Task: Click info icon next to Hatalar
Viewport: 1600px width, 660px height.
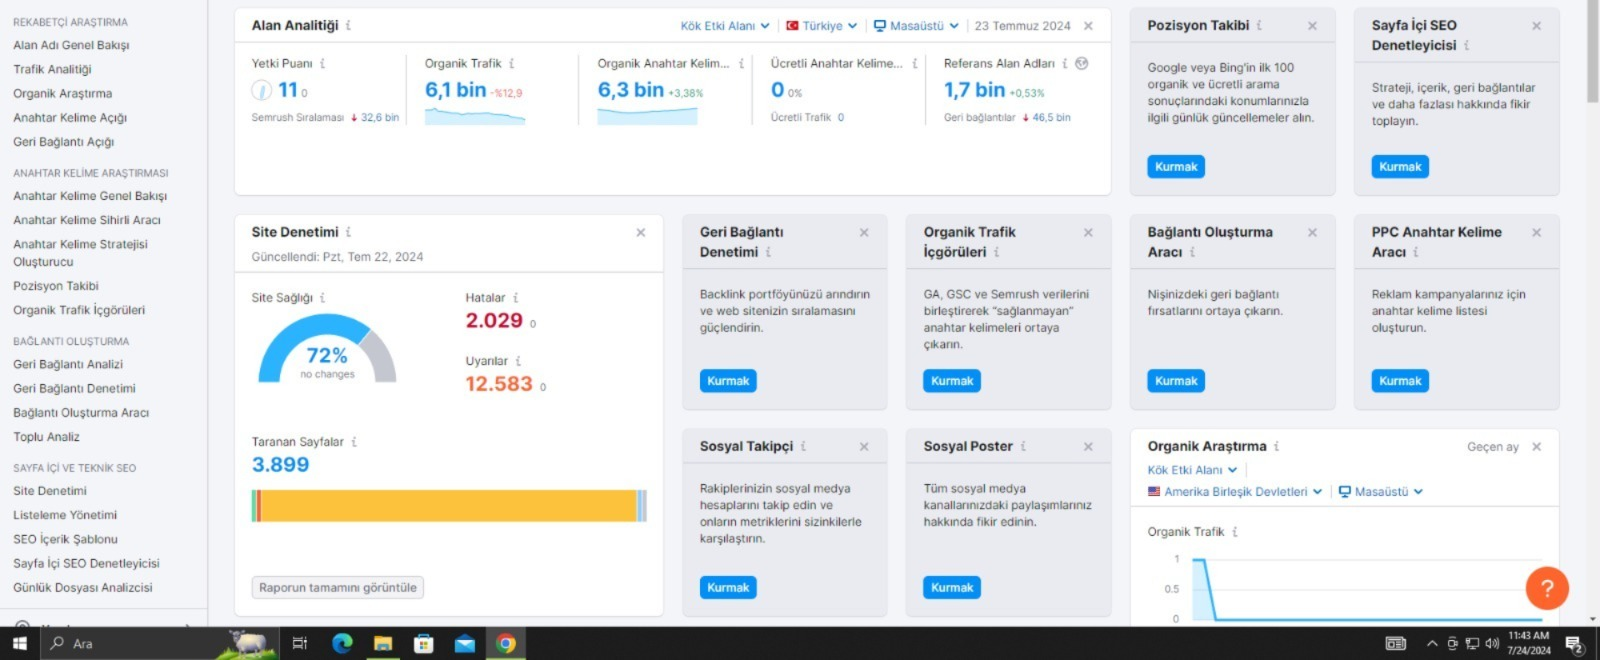Action: tap(515, 298)
